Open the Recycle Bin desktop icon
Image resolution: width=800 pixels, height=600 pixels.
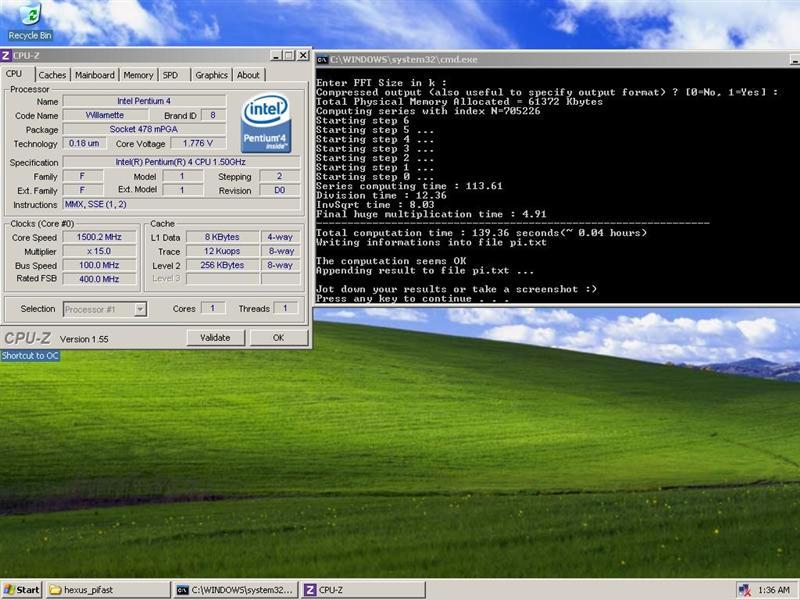tap(30, 21)
